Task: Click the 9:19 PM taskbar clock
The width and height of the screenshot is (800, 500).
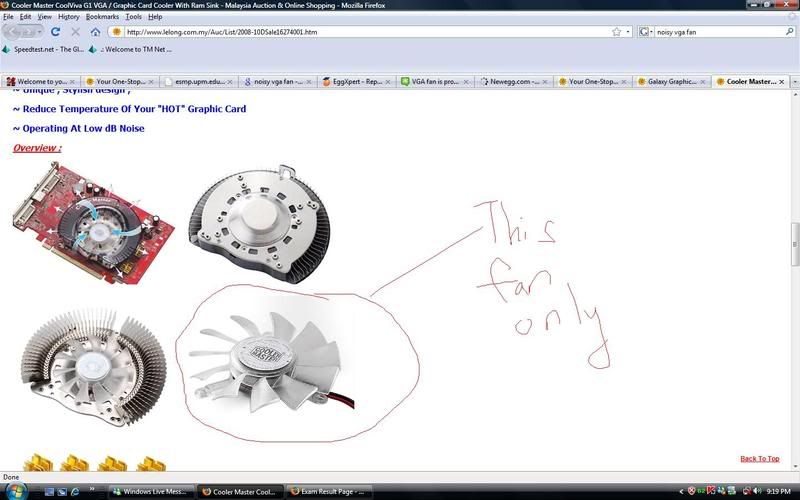Action: tap(779, 491)
